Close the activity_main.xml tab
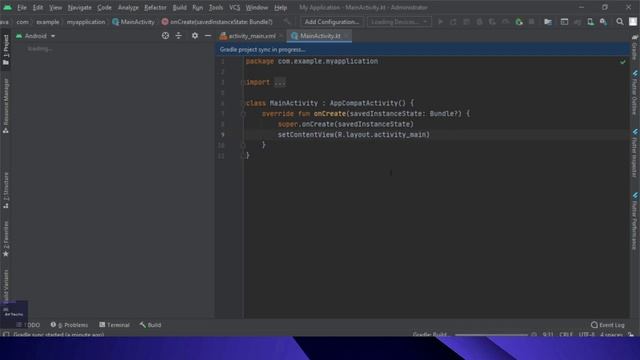Image resolution: width=640 pixels, height=360 pixels. (281, 36)
